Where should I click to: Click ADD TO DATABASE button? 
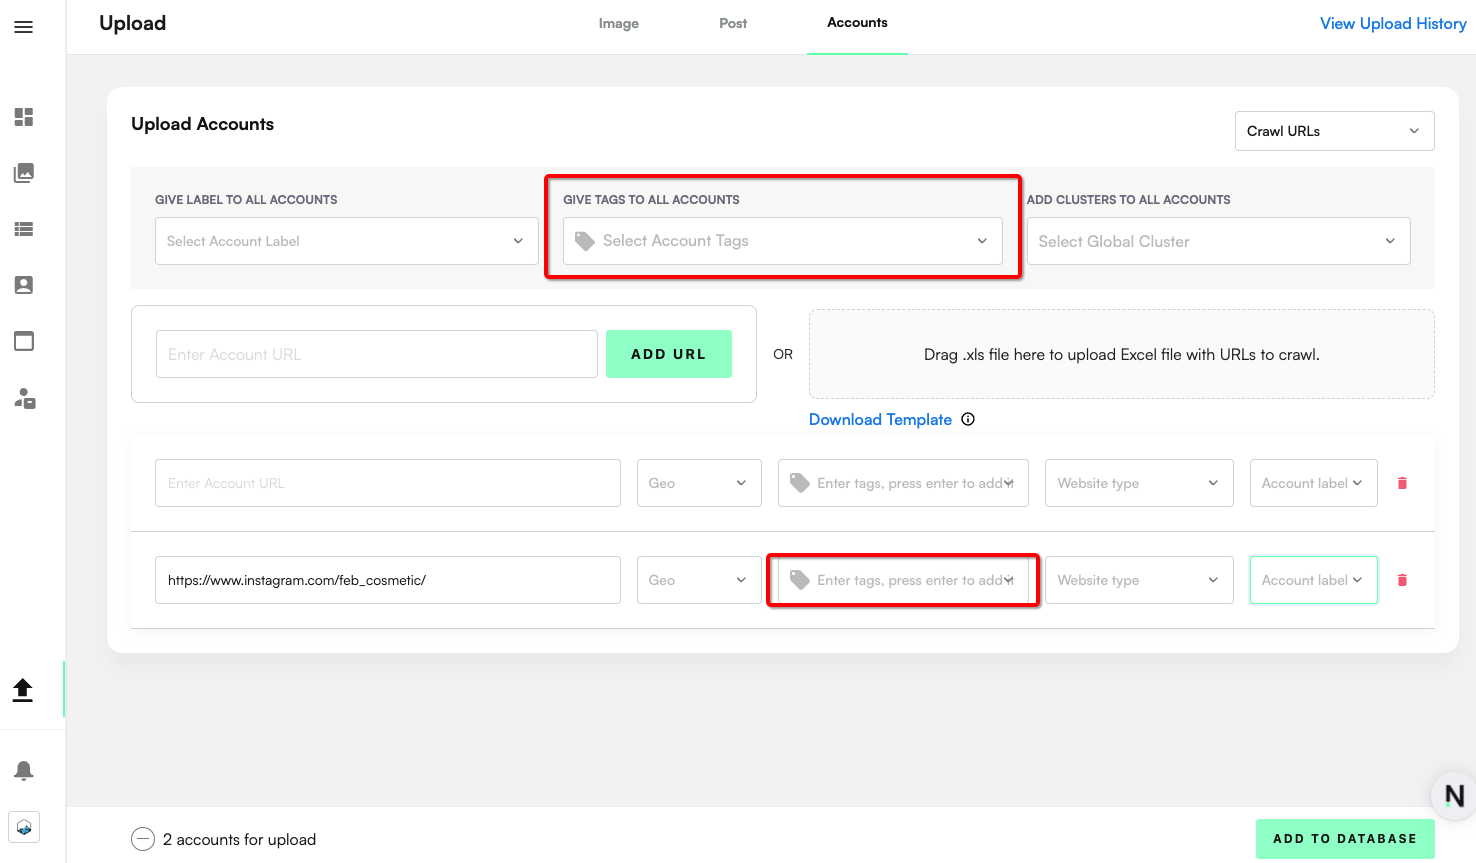[1345, 839]
